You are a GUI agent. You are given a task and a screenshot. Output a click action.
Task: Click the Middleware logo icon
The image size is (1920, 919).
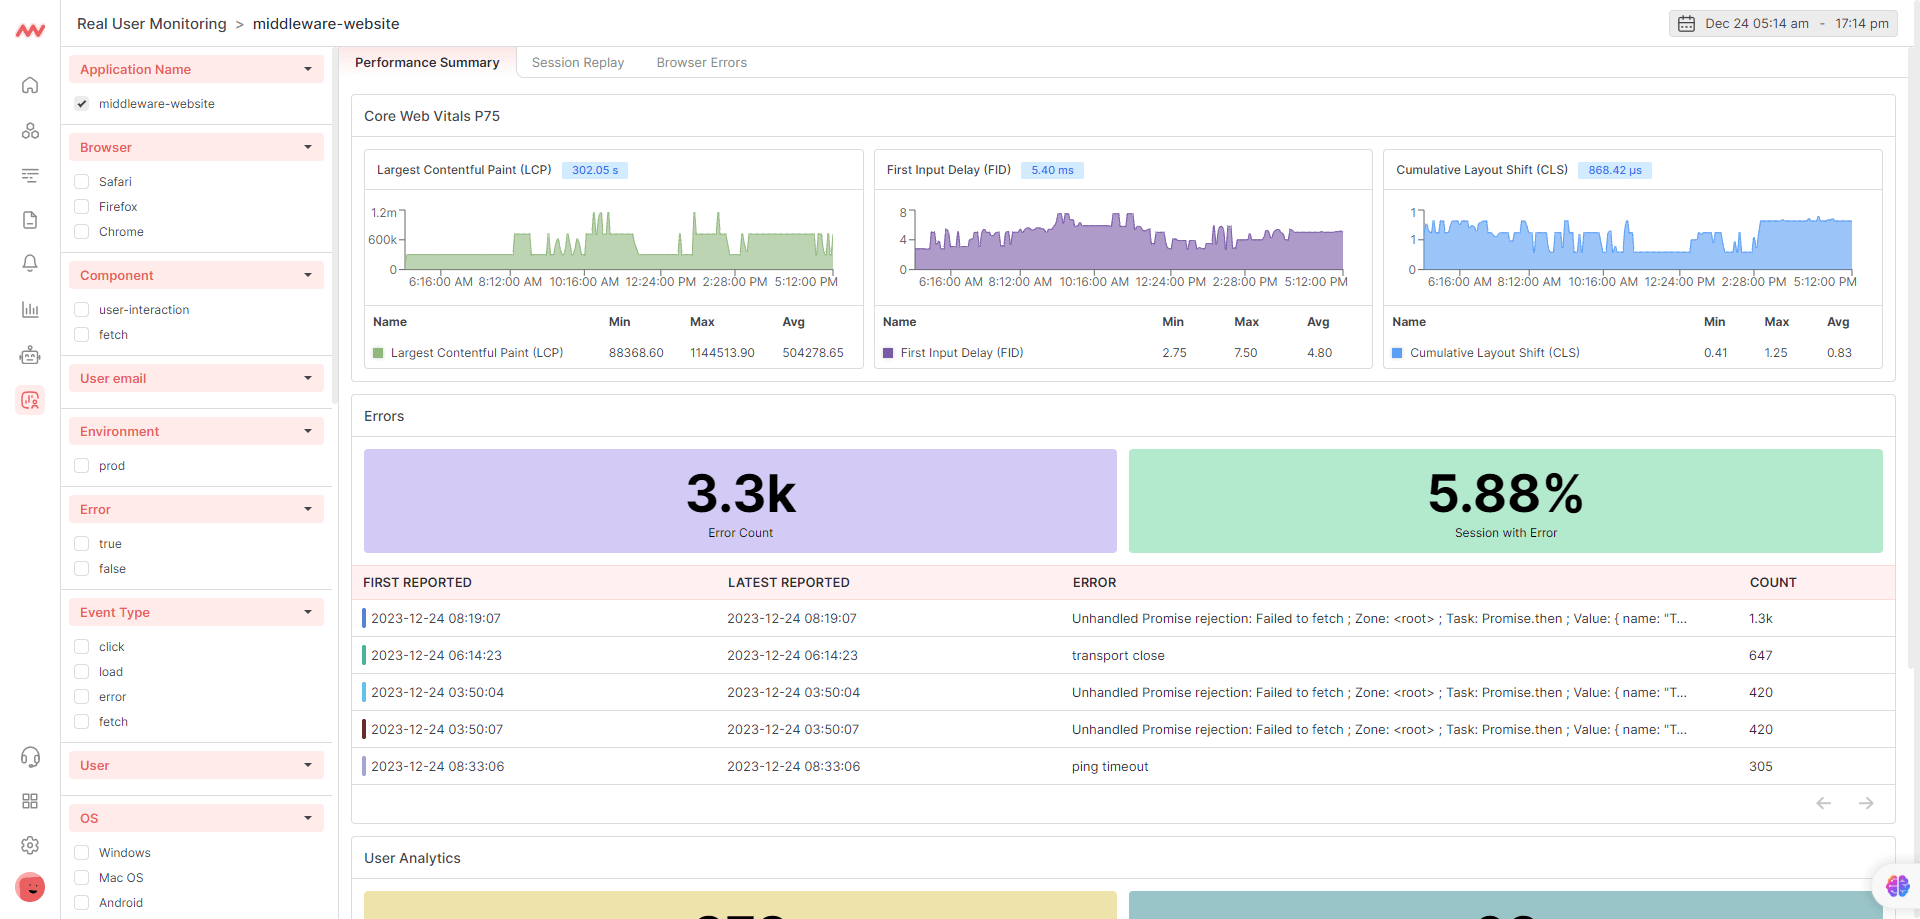click(x=30, y=31)
